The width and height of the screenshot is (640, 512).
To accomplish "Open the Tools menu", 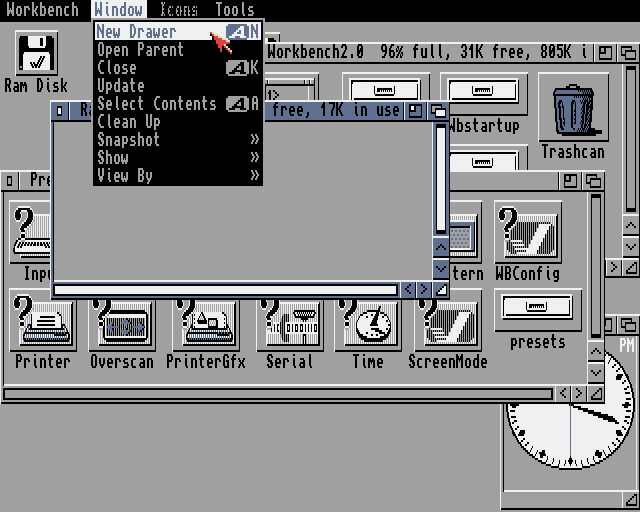I will coord(235,9).
